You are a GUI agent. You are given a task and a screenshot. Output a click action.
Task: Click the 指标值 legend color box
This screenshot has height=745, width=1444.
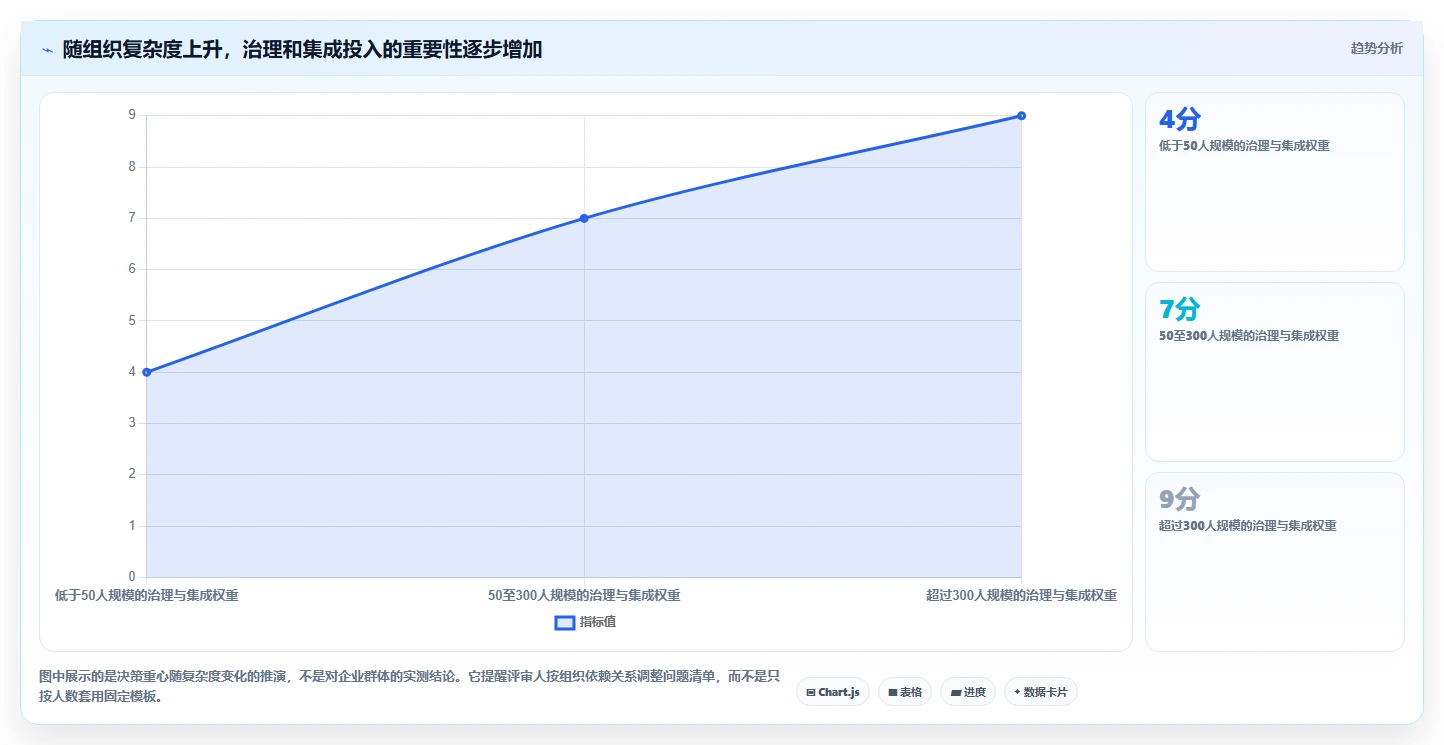click(565, 622)
